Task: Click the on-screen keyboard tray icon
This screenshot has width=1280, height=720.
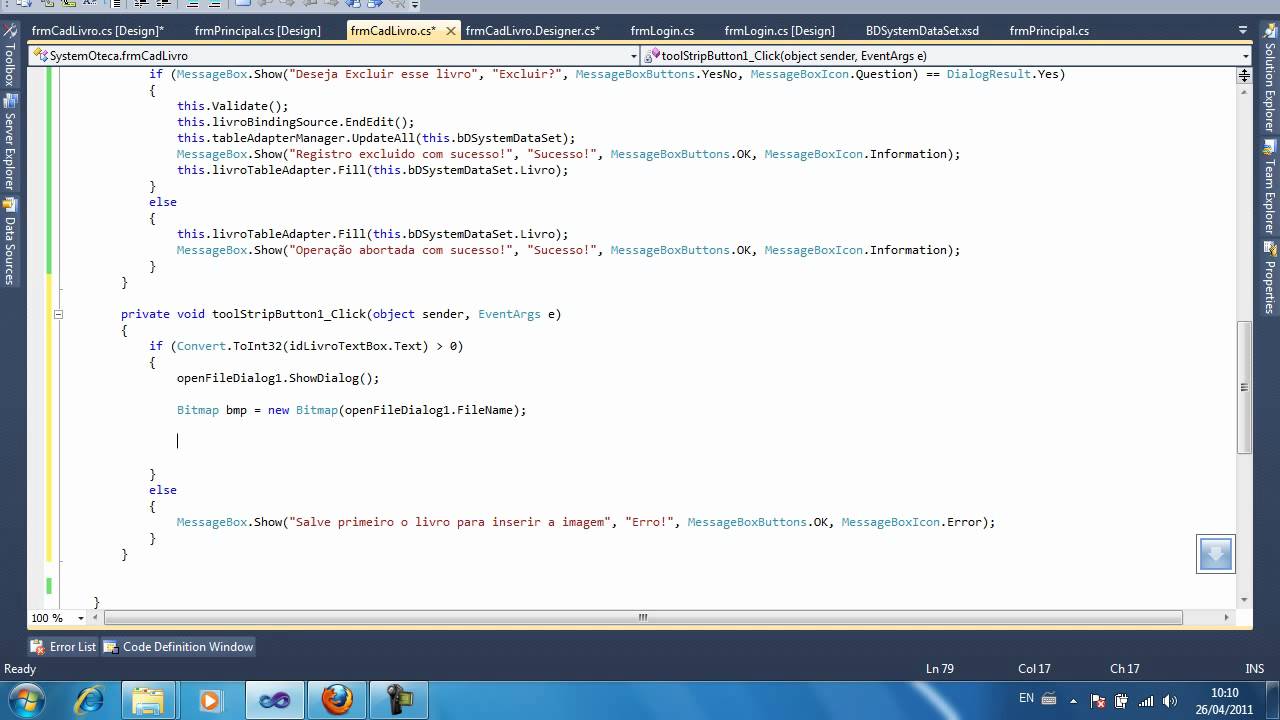Action: [x=1049, y=700]
